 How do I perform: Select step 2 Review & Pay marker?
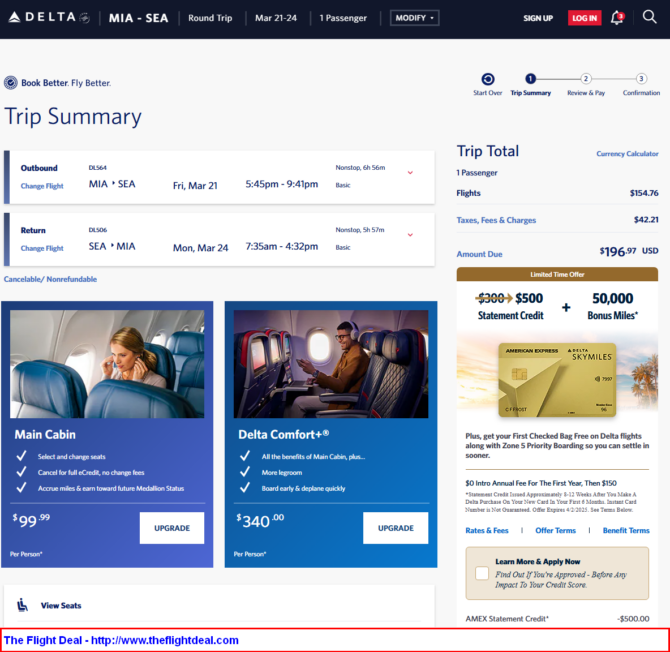pos(586,79)
